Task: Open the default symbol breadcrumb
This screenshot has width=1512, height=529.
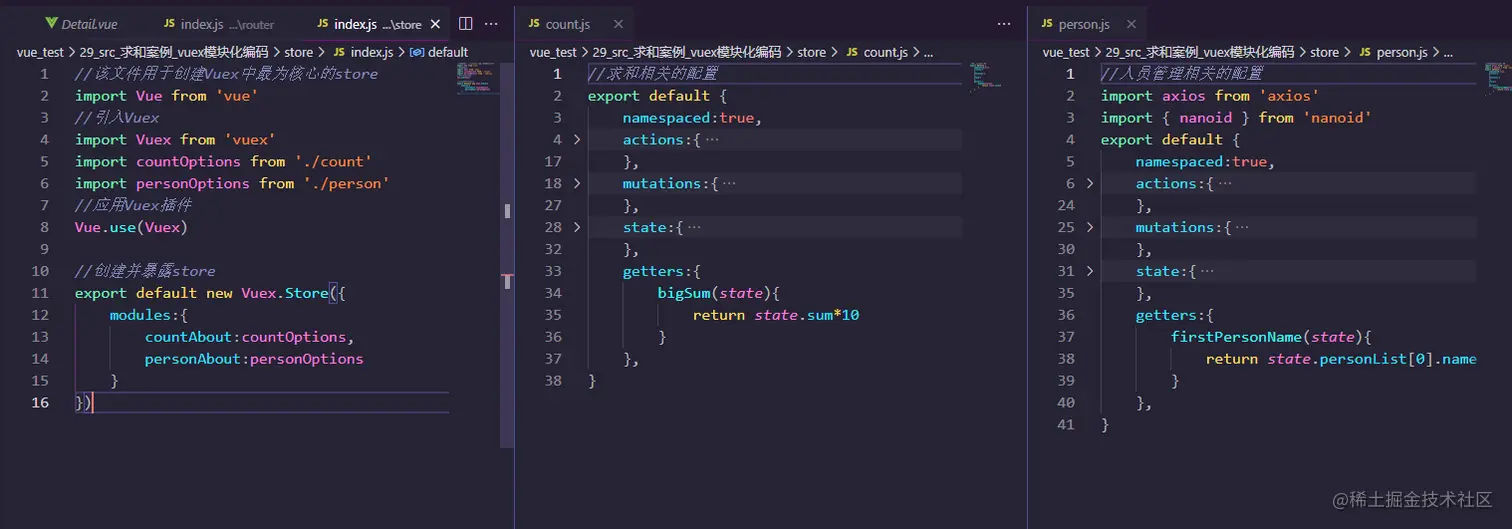Action: point(448,52)
